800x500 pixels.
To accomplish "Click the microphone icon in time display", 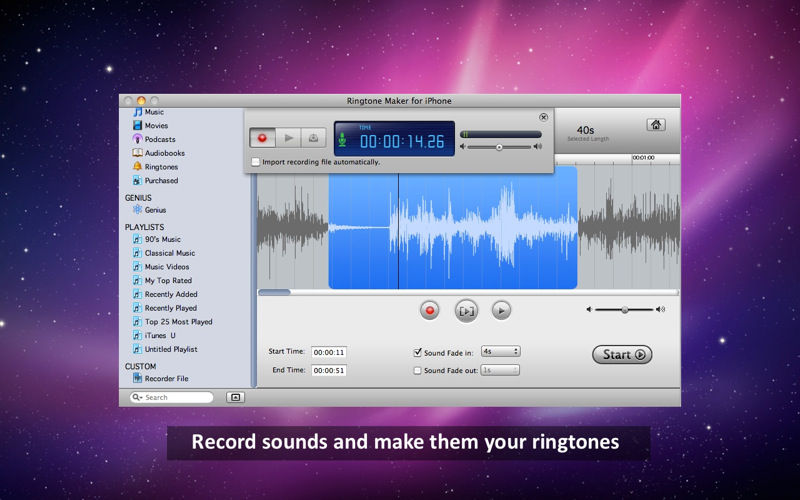I will tap(342, 140).
